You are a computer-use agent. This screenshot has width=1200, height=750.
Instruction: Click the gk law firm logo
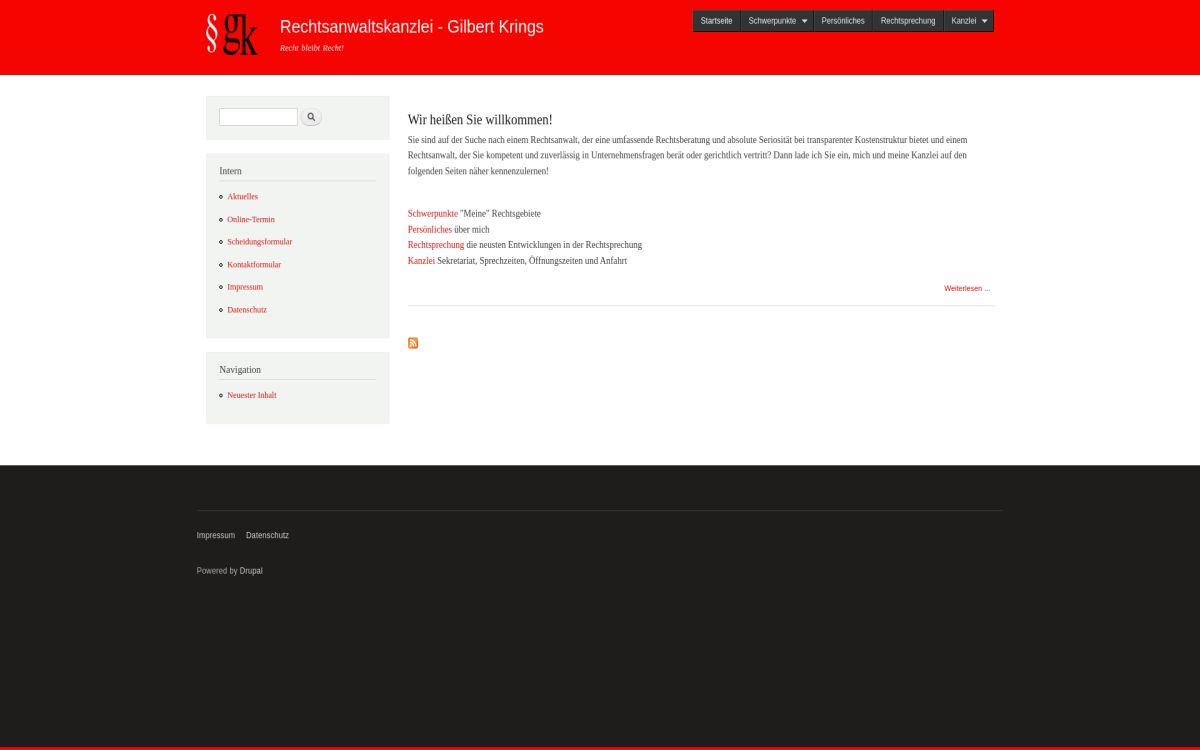[232, 34]
